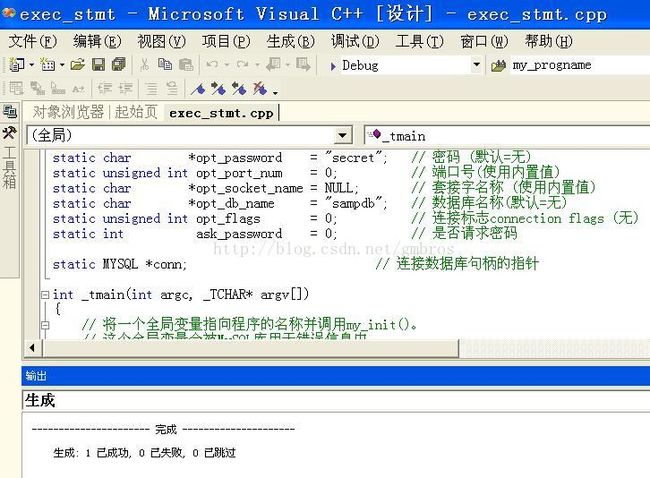Viewport: 650px width, 478px height.
Task: Open the 调试(D) menu
Action: tap(355, 41)
